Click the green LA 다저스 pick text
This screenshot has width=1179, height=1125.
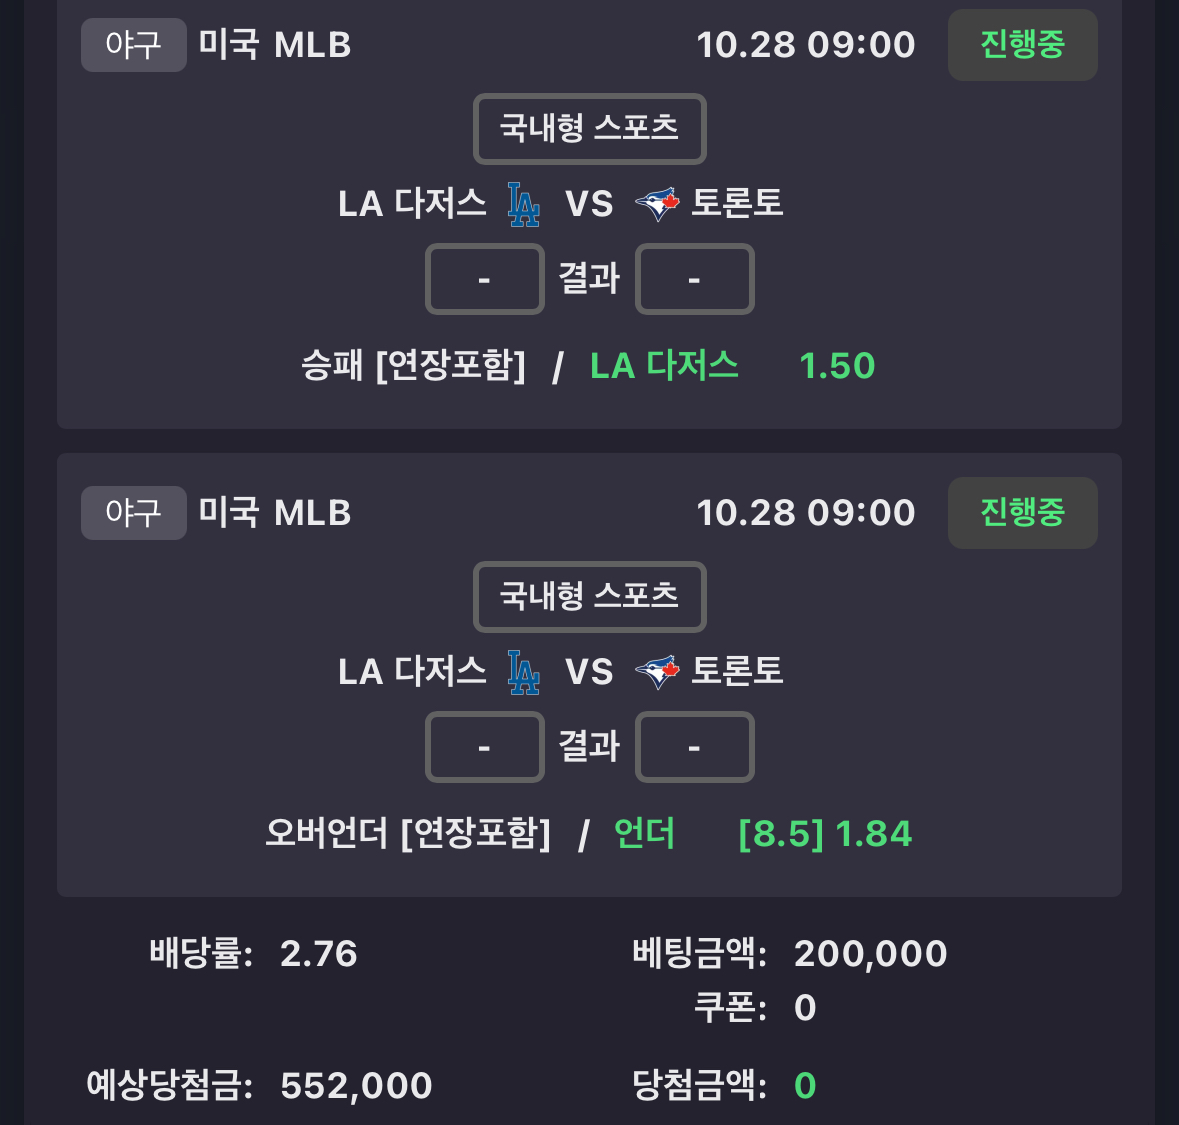(x=664, y=366)
